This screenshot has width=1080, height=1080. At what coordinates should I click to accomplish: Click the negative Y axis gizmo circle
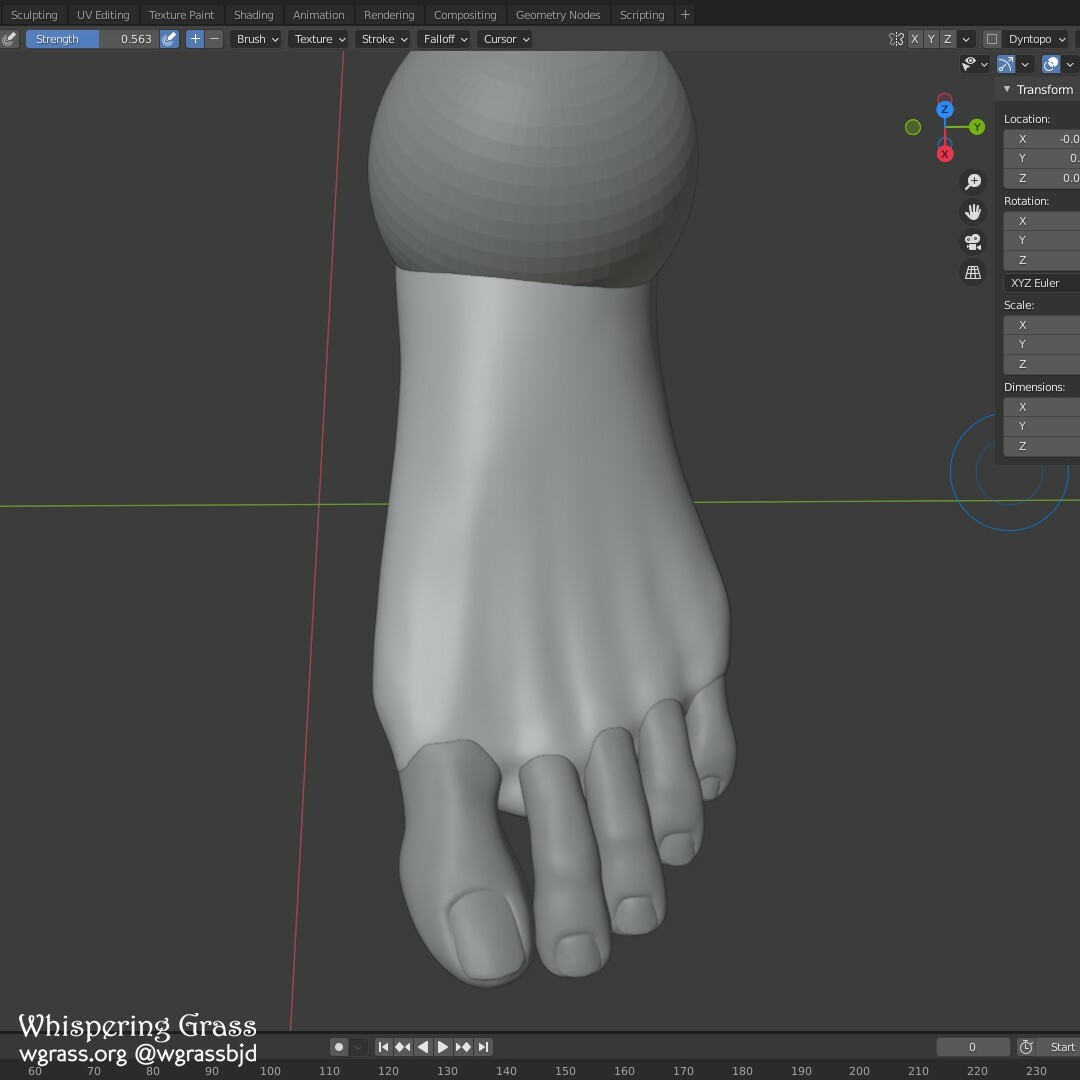(913, 127)
